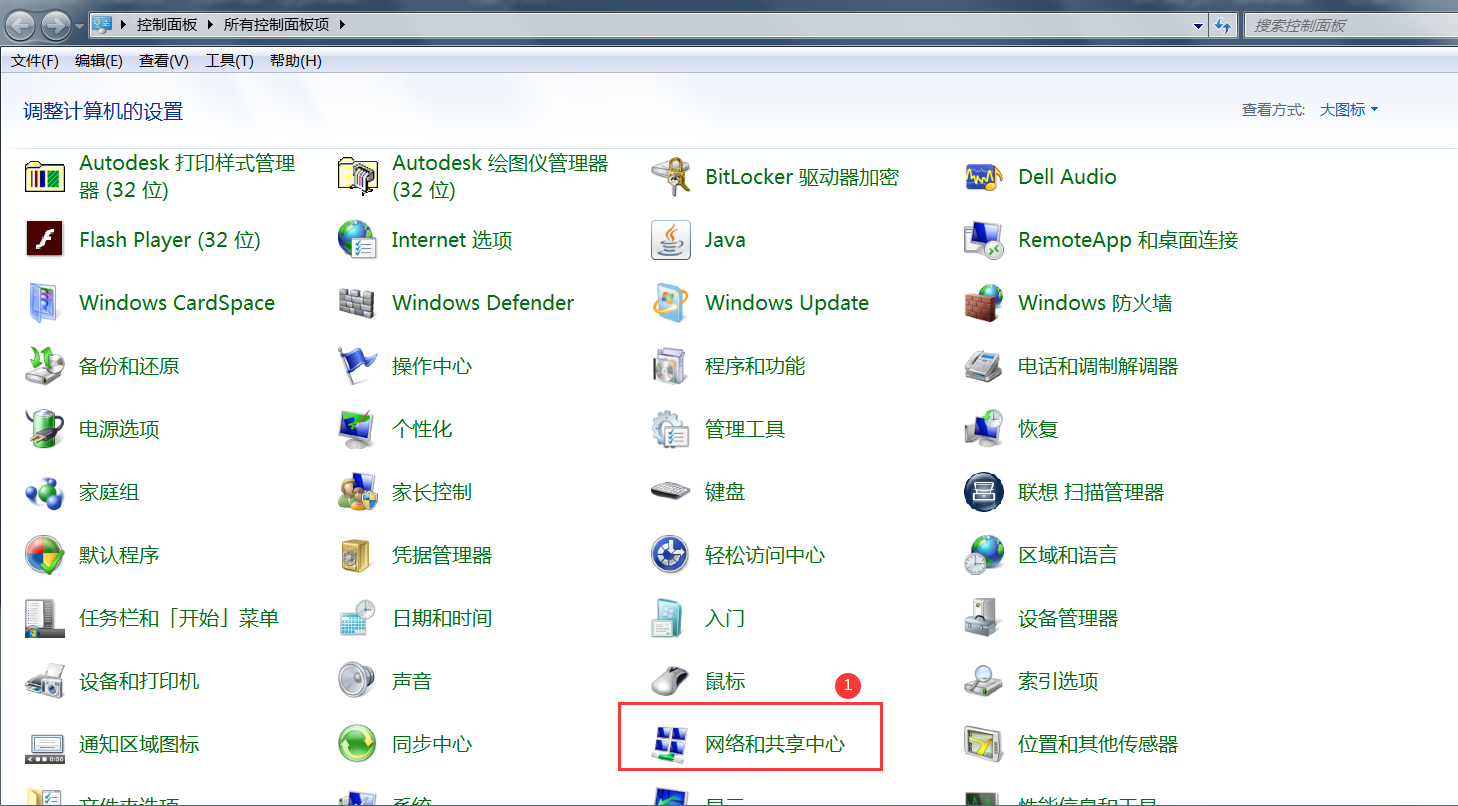Click the 搜索控制面板 search field
Viewport: 1458px width, 806px height.
pos(1349,25)
